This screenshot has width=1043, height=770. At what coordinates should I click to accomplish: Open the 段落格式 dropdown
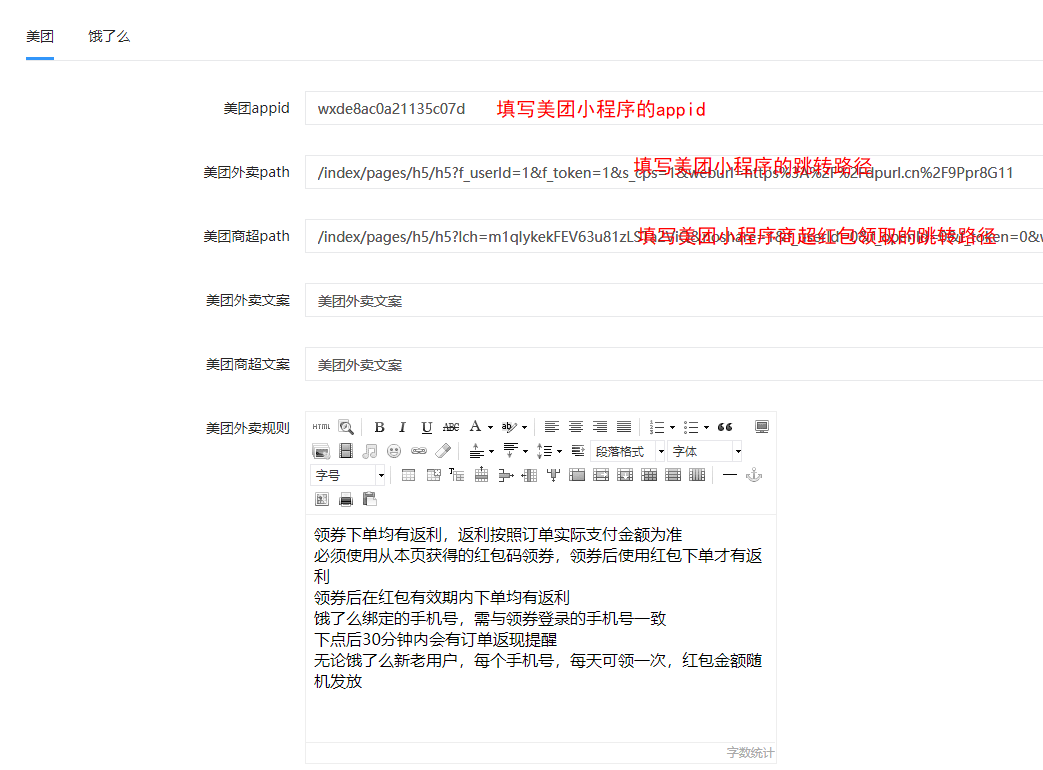click(x=628, y=451)
